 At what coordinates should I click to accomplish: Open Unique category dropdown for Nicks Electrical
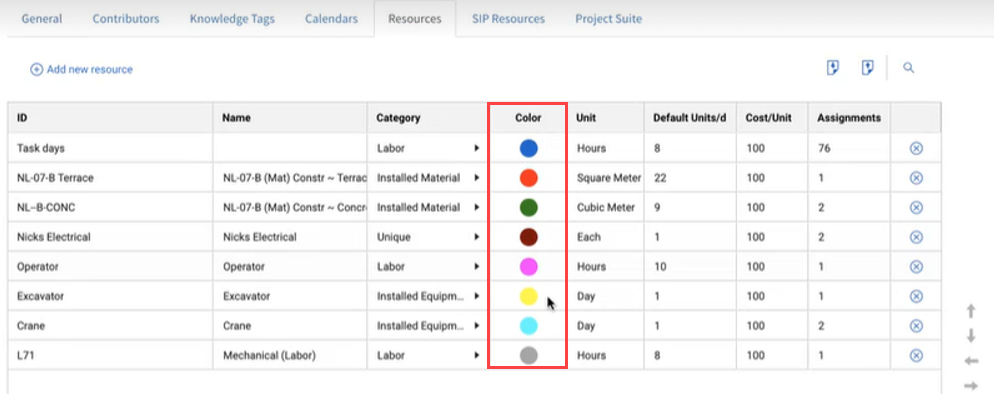tap(476, 237)
